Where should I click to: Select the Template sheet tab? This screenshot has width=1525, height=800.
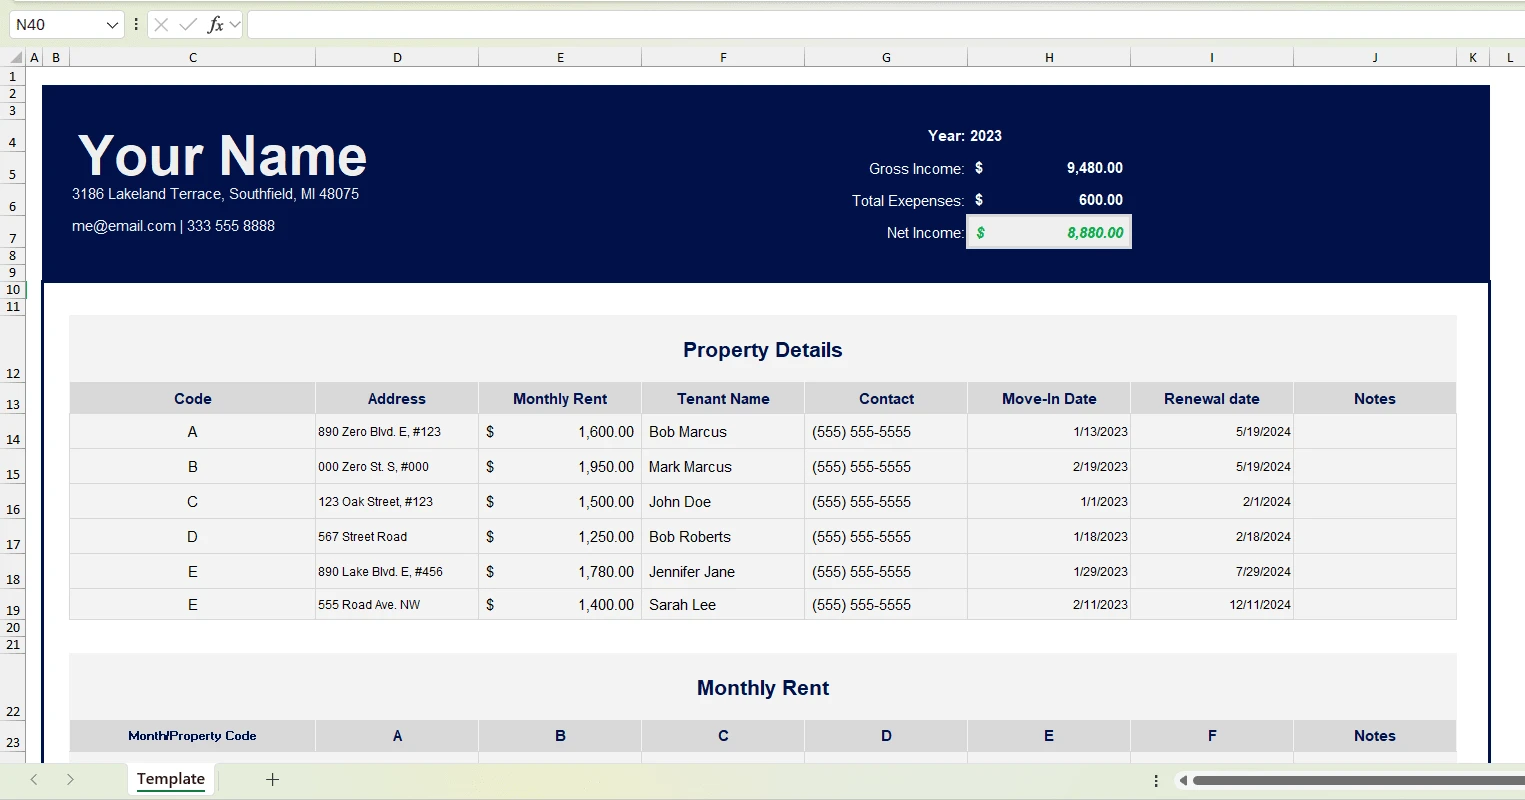(x=171, y=779)
